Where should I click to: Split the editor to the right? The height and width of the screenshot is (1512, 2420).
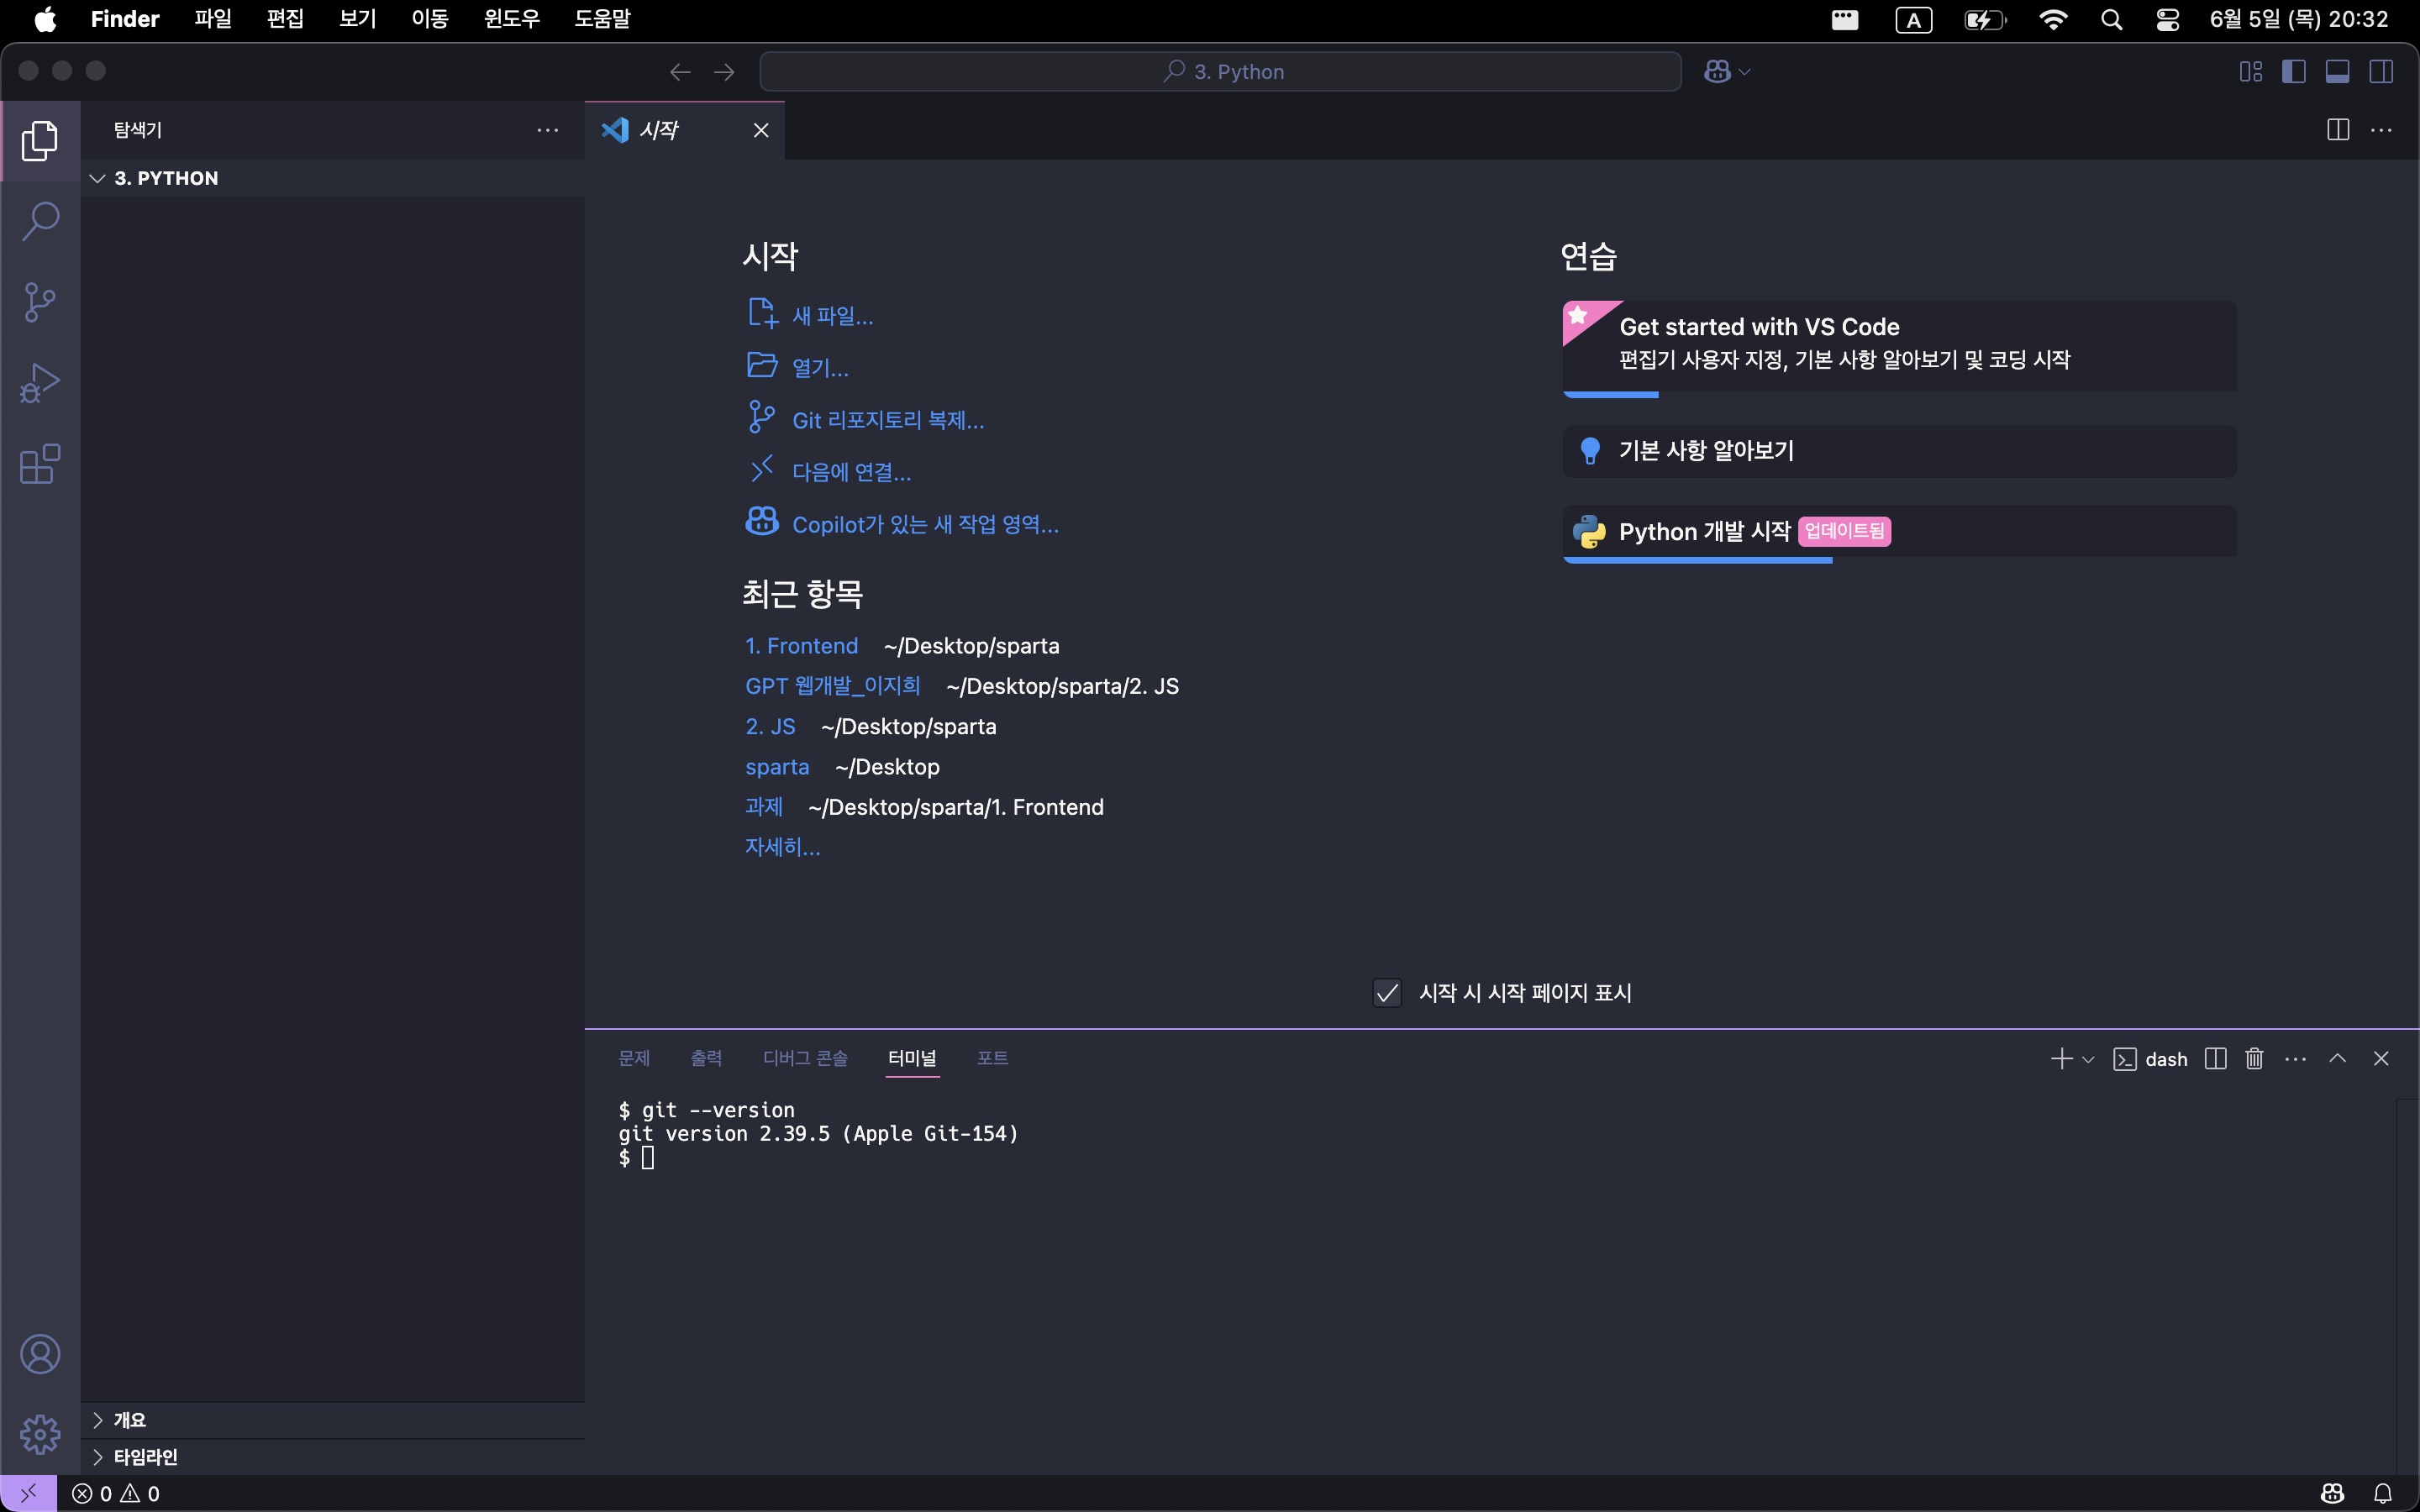(2338, 130)
